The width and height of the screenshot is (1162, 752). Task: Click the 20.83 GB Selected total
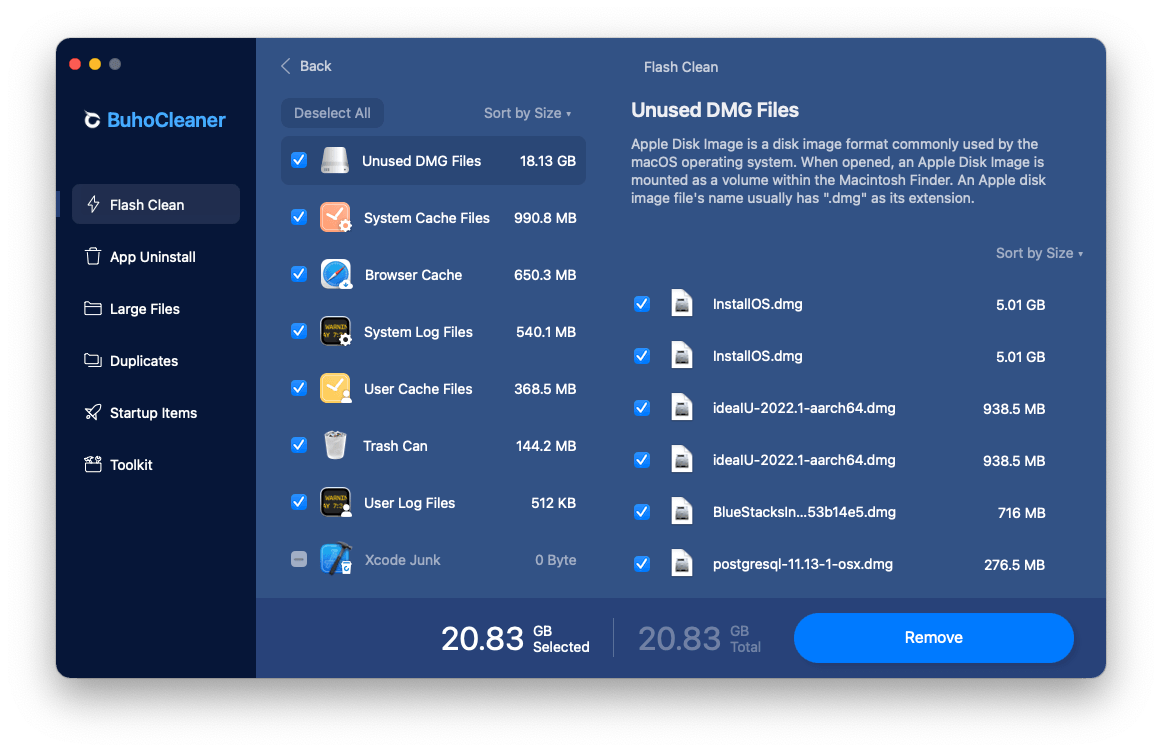(x=515, y=638)
